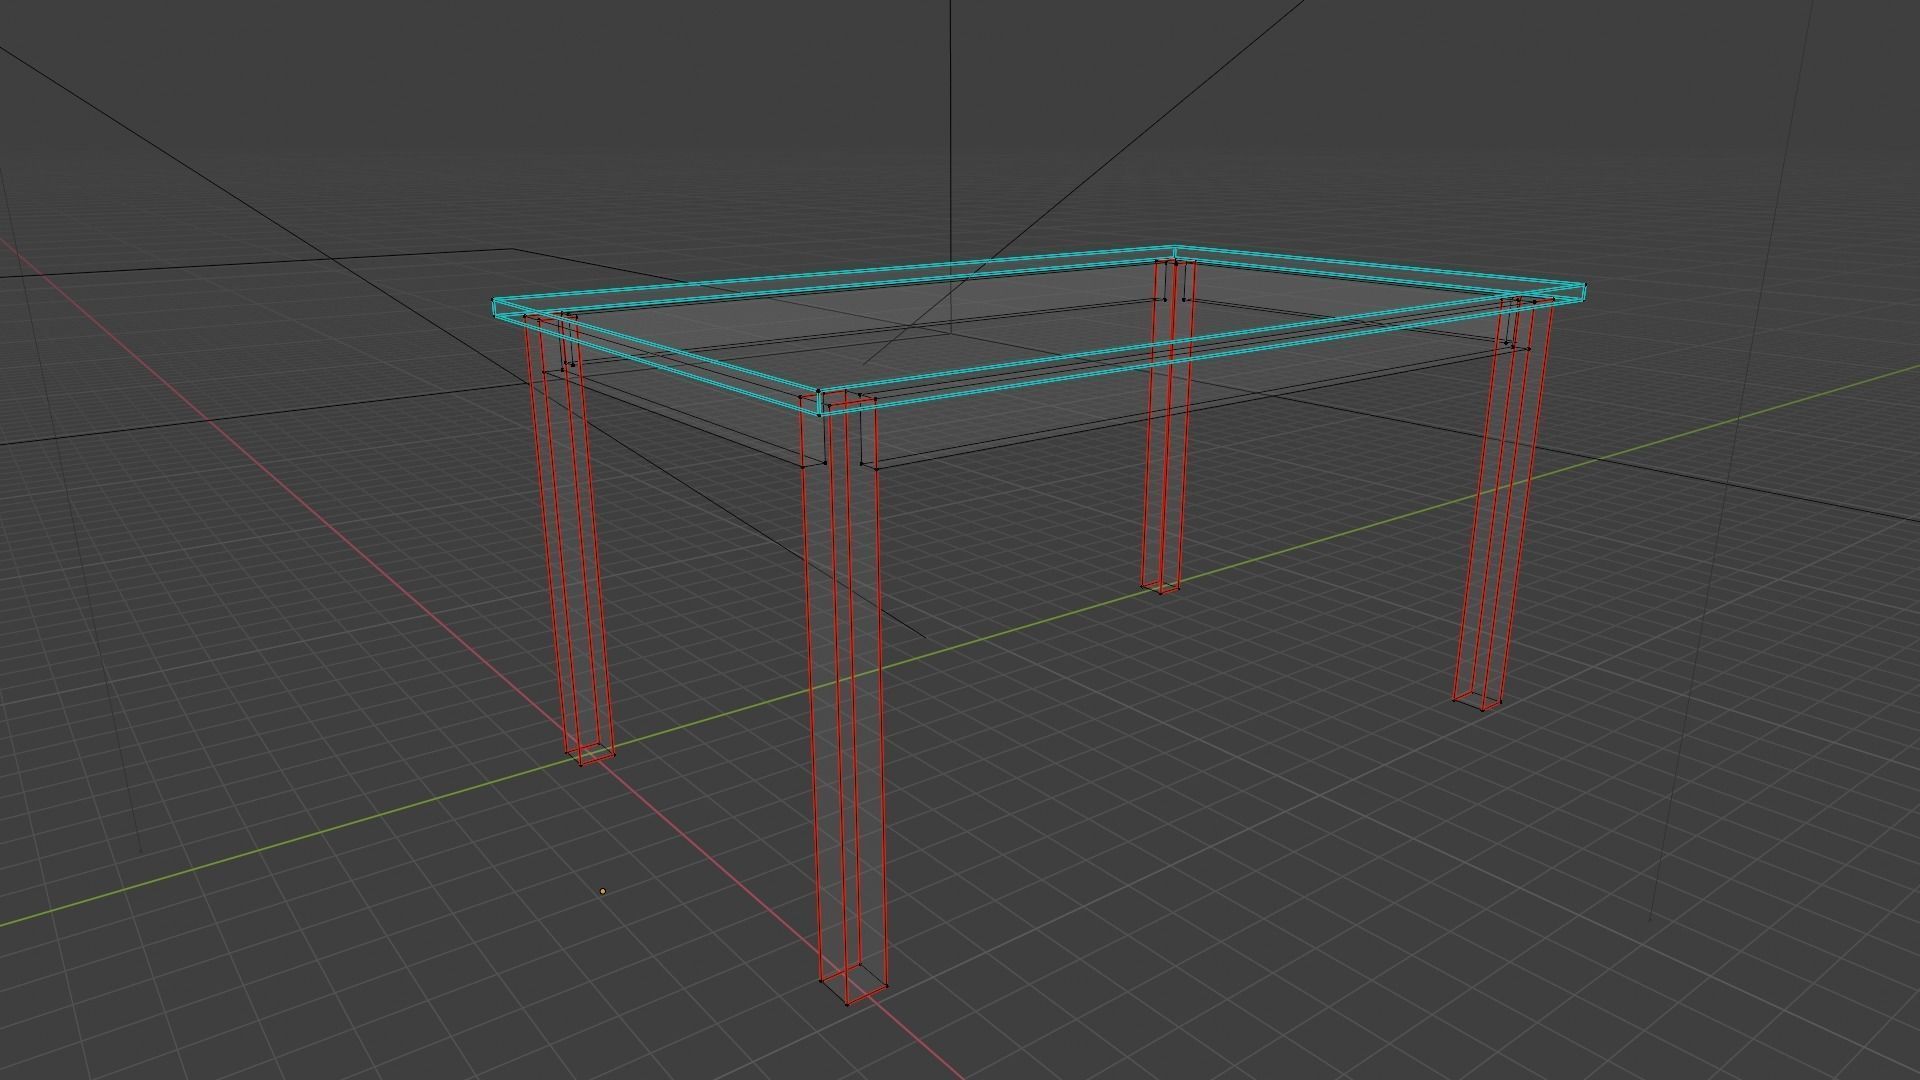Select the nearest front red table leg
Screen dimensions: 1920x1080
click(x=846, y=700)
